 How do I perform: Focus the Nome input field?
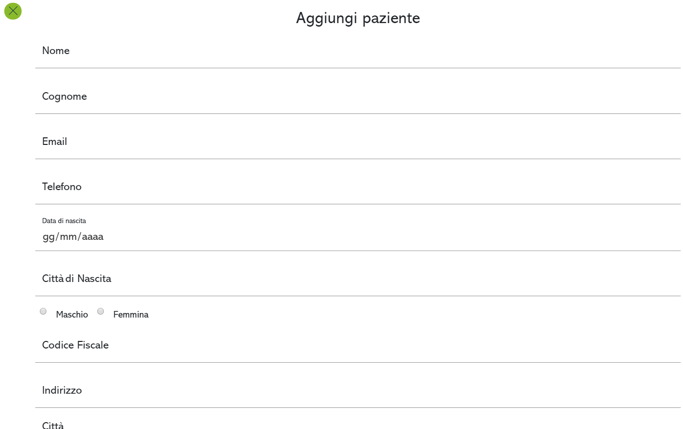358,51
